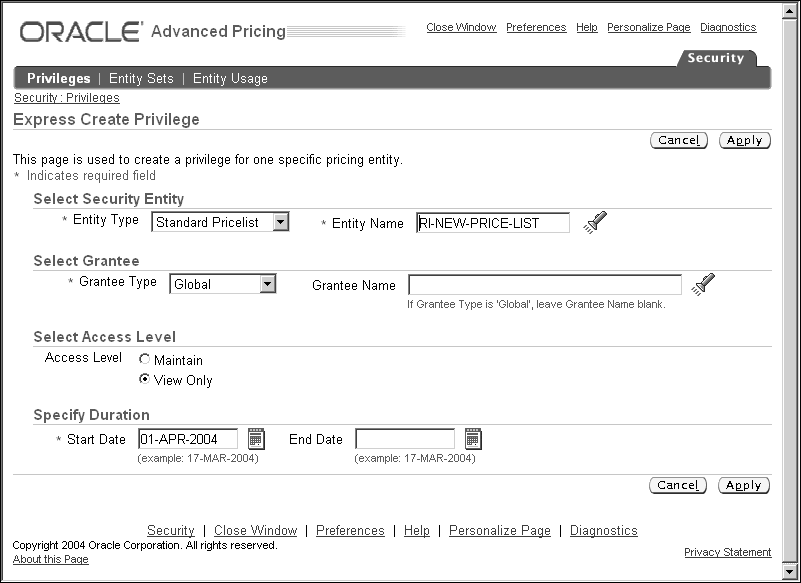The height and width of the screenshot is (583, 801).
Task: Click the End Date input field
Action: coord(405,439)
